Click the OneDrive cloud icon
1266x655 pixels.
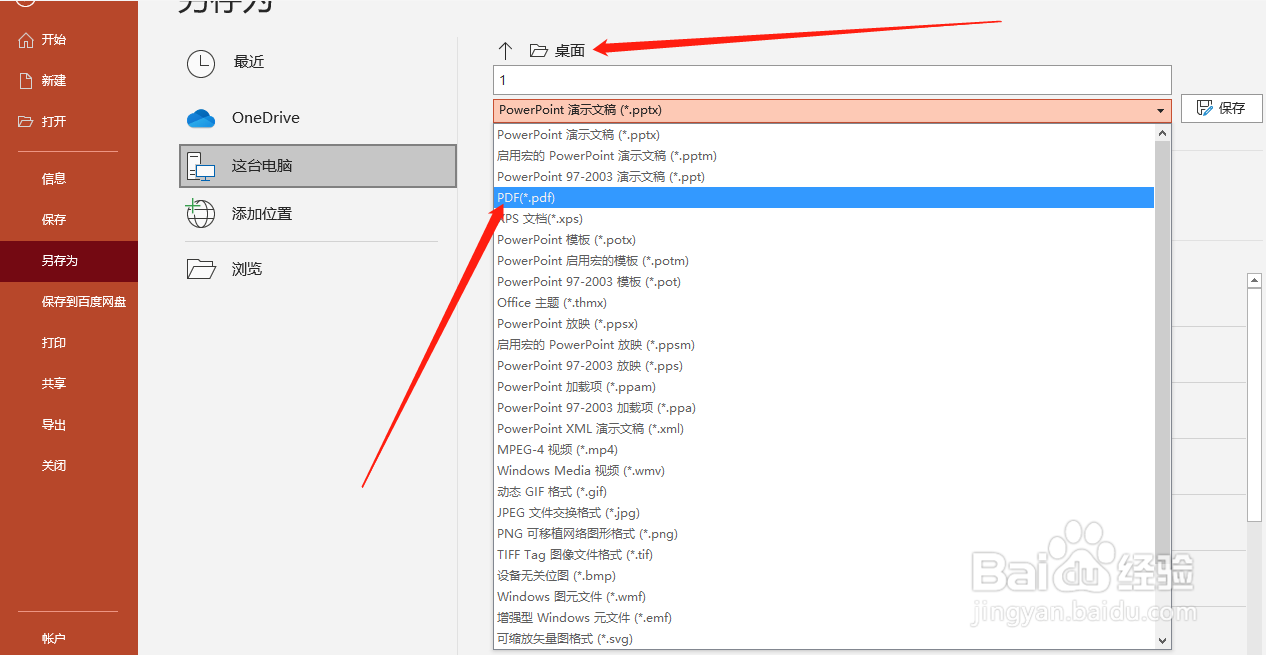(201, 118)
